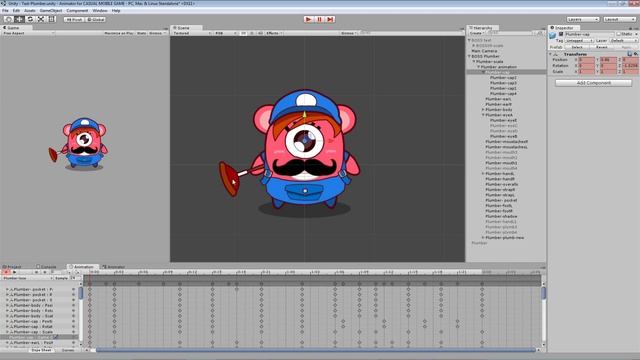640x360 pixels.
Task: Add keyframe in Animation window
Action: [x=68, y=272]
